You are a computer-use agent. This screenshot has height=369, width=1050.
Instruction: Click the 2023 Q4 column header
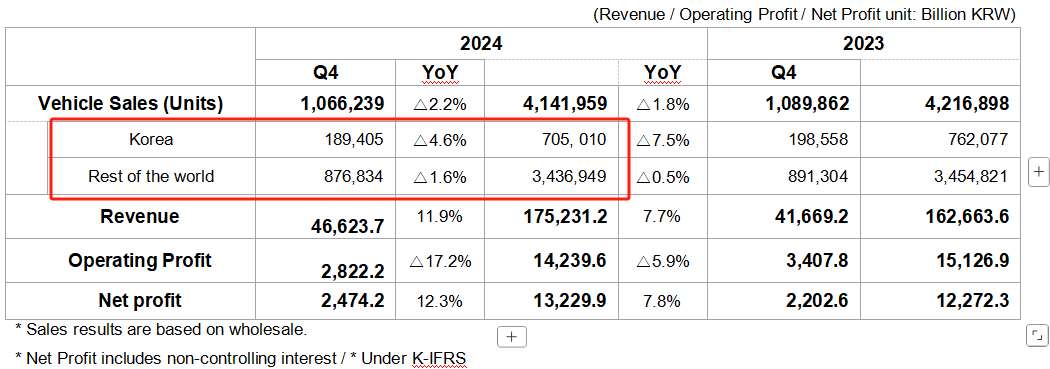(783, 72)
